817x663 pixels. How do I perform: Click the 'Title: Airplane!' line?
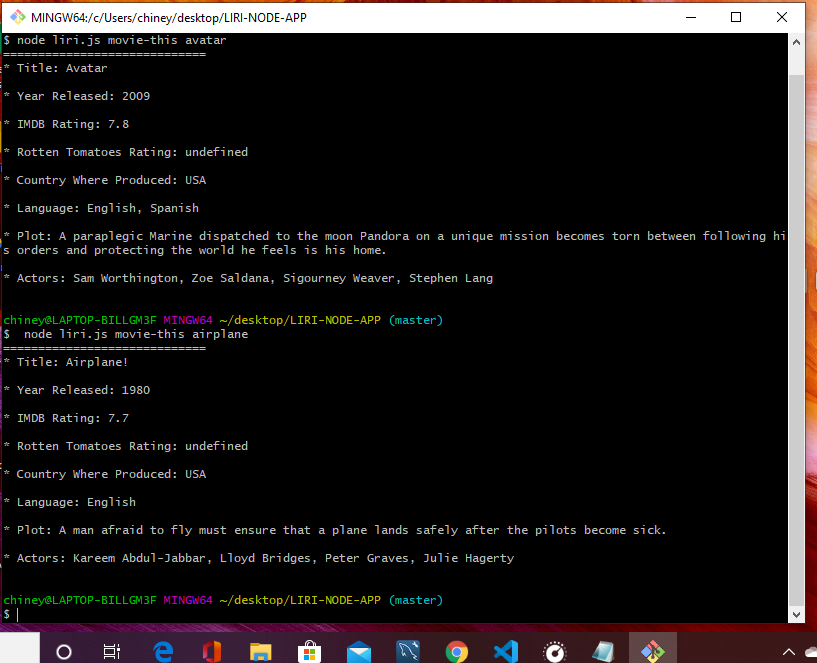pos(66,362)
